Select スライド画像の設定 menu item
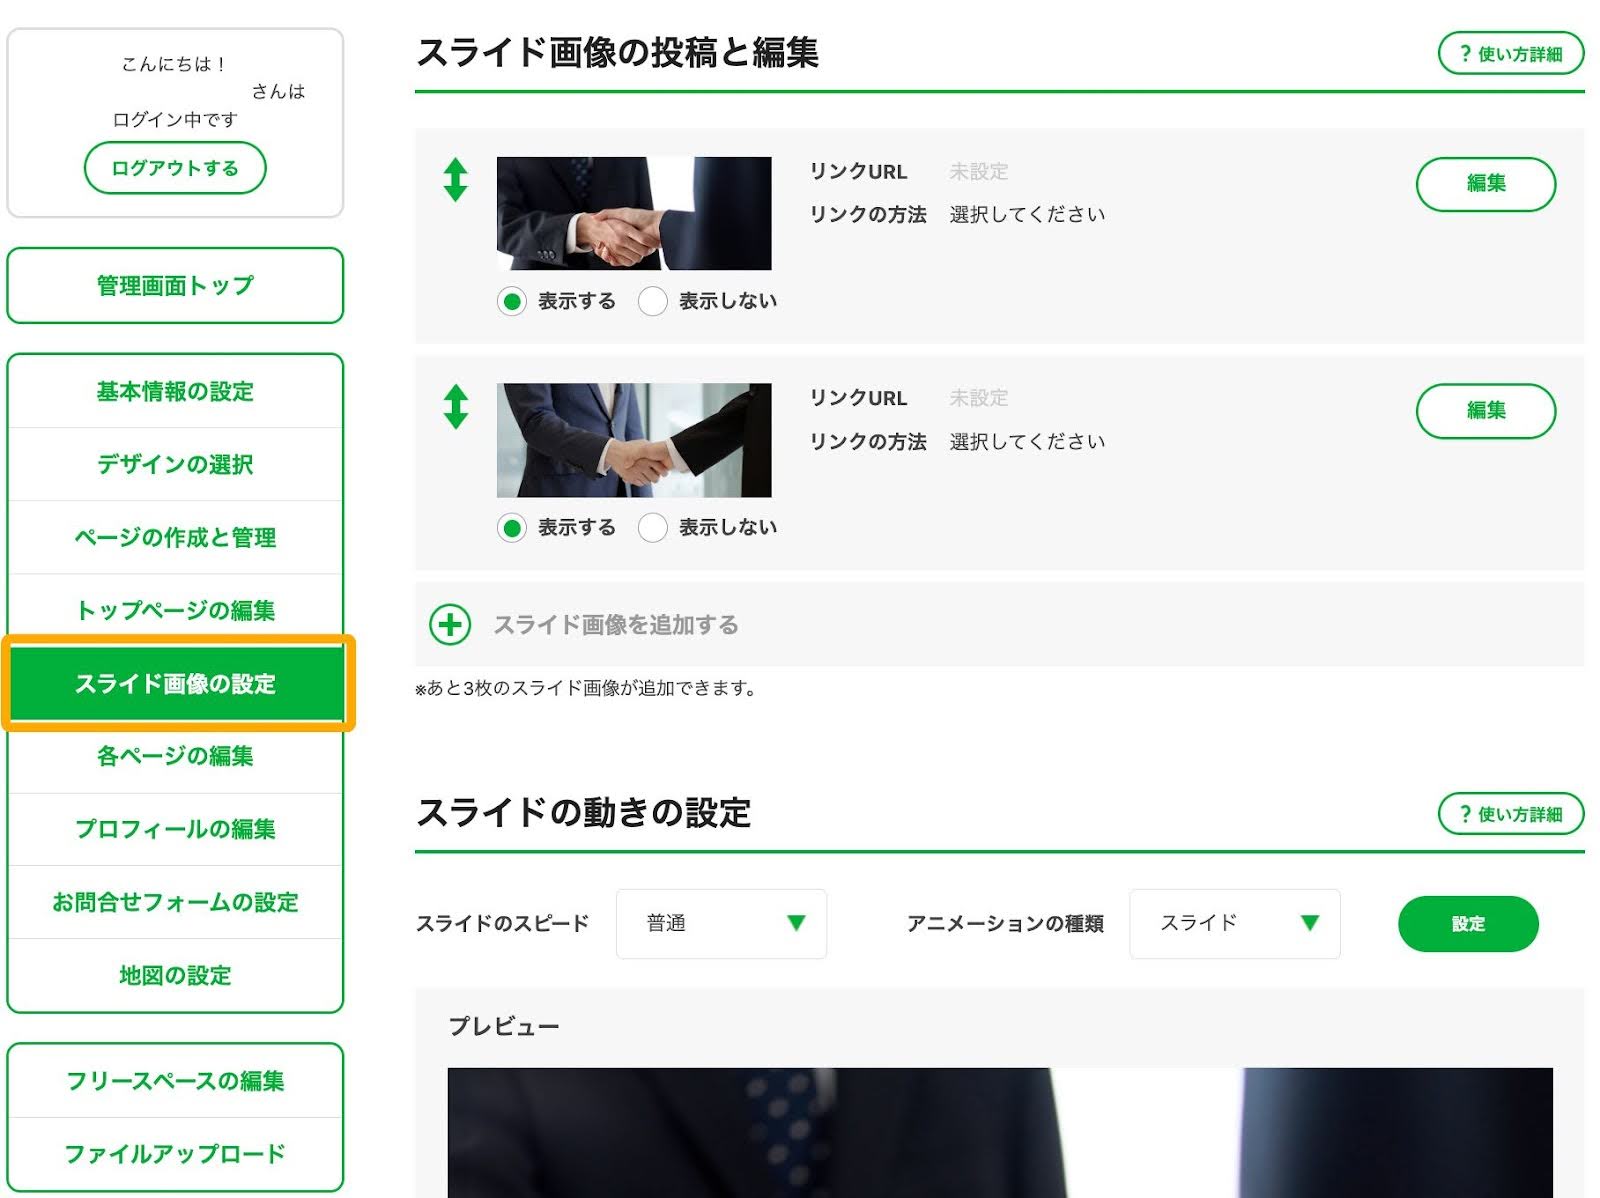This screenshot has height=1198, width=1600. [x=177, y=683]
